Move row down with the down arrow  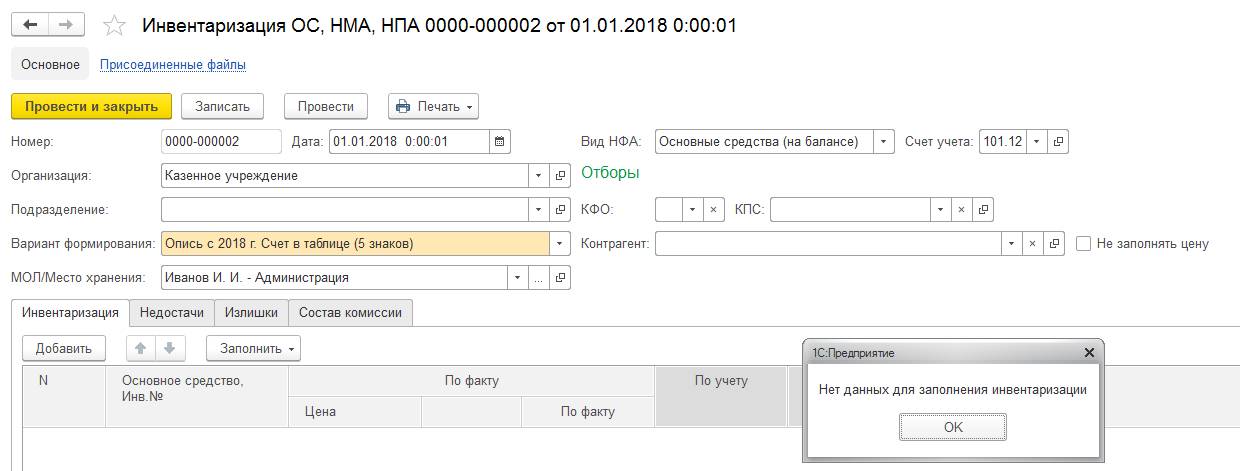169,348
